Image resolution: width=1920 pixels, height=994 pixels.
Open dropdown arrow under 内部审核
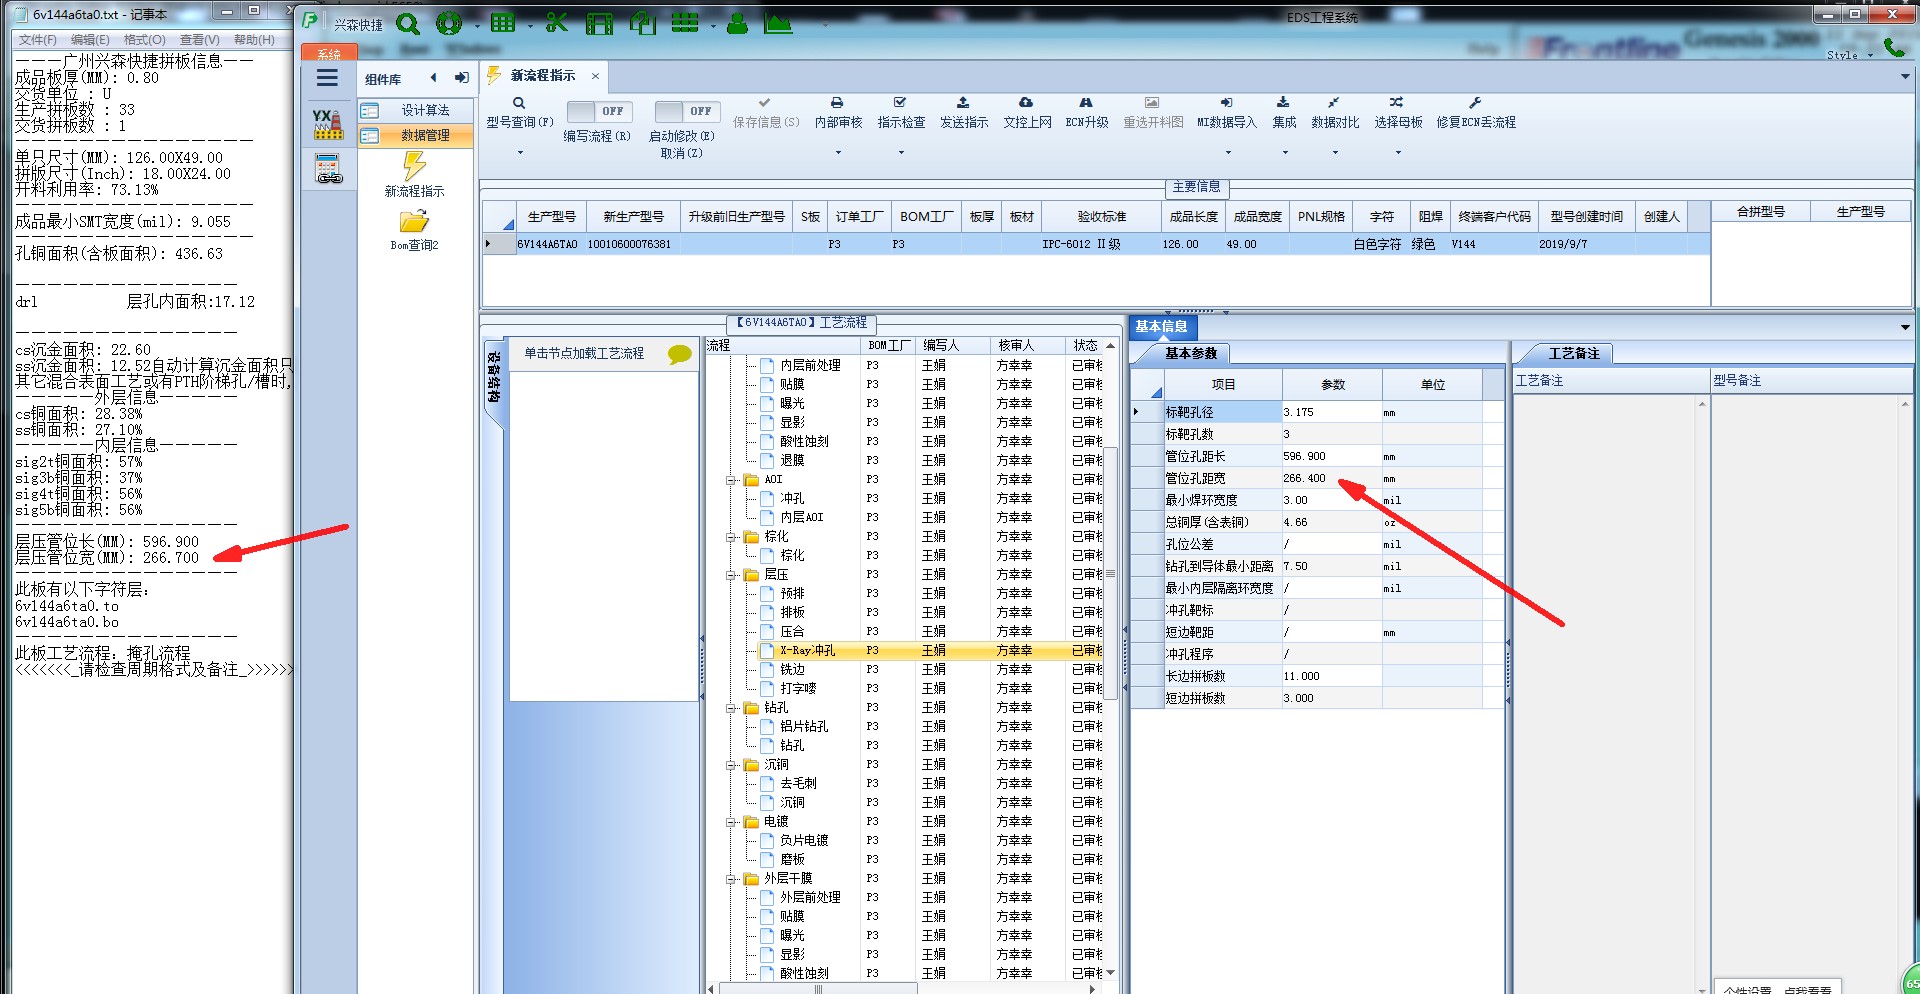pos(838,153)
